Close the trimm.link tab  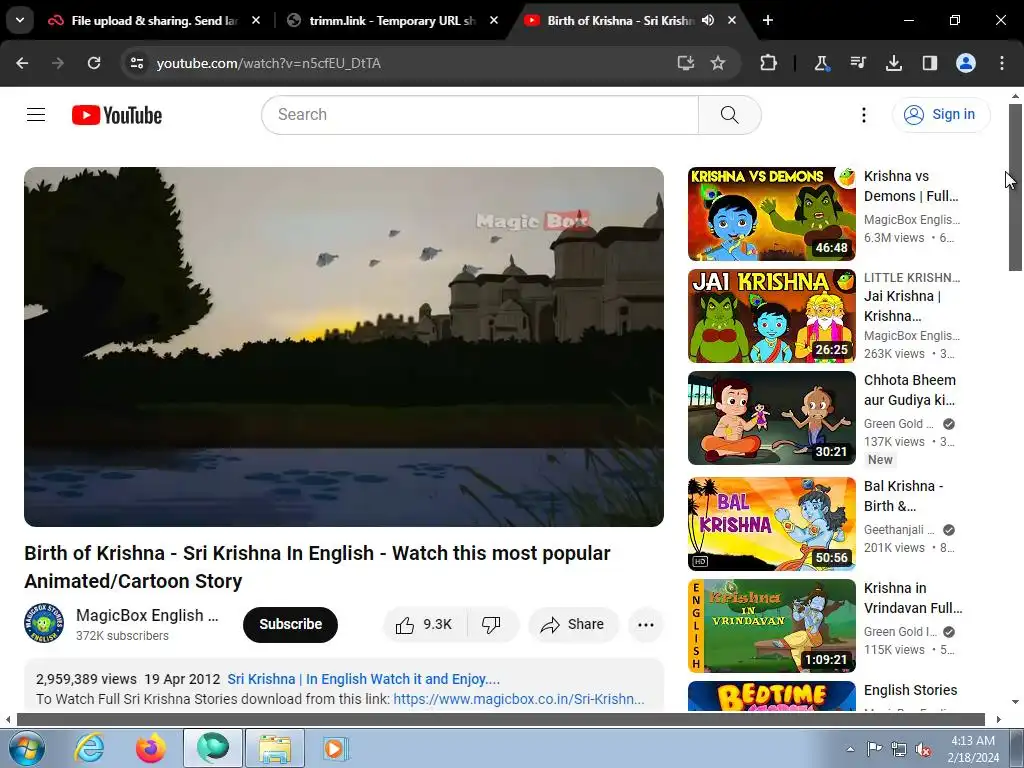494,20
